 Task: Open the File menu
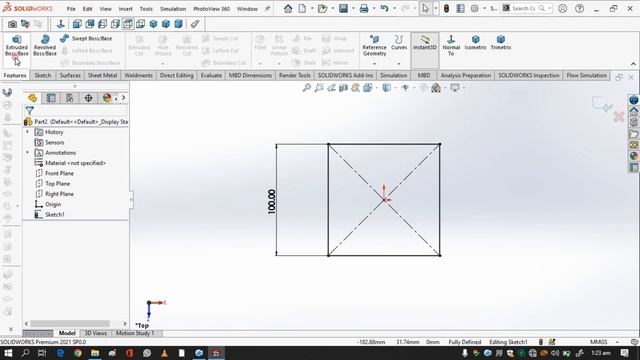click(x=71, y=9)
